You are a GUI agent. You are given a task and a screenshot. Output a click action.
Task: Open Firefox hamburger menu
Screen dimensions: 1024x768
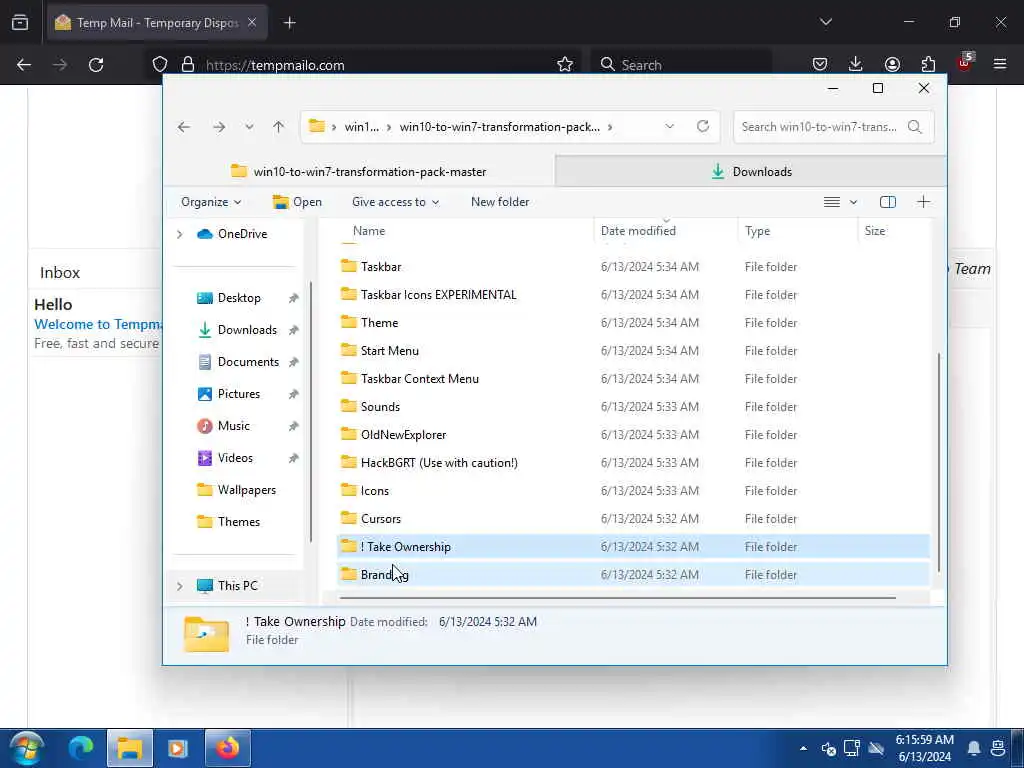point(1000,64)
